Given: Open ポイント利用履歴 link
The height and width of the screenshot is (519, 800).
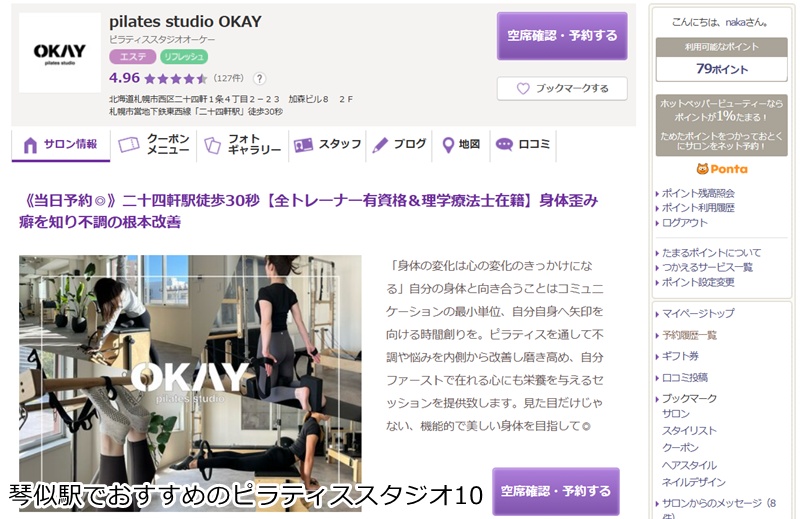Looking at the screenshot, I should tap(698, 208).
